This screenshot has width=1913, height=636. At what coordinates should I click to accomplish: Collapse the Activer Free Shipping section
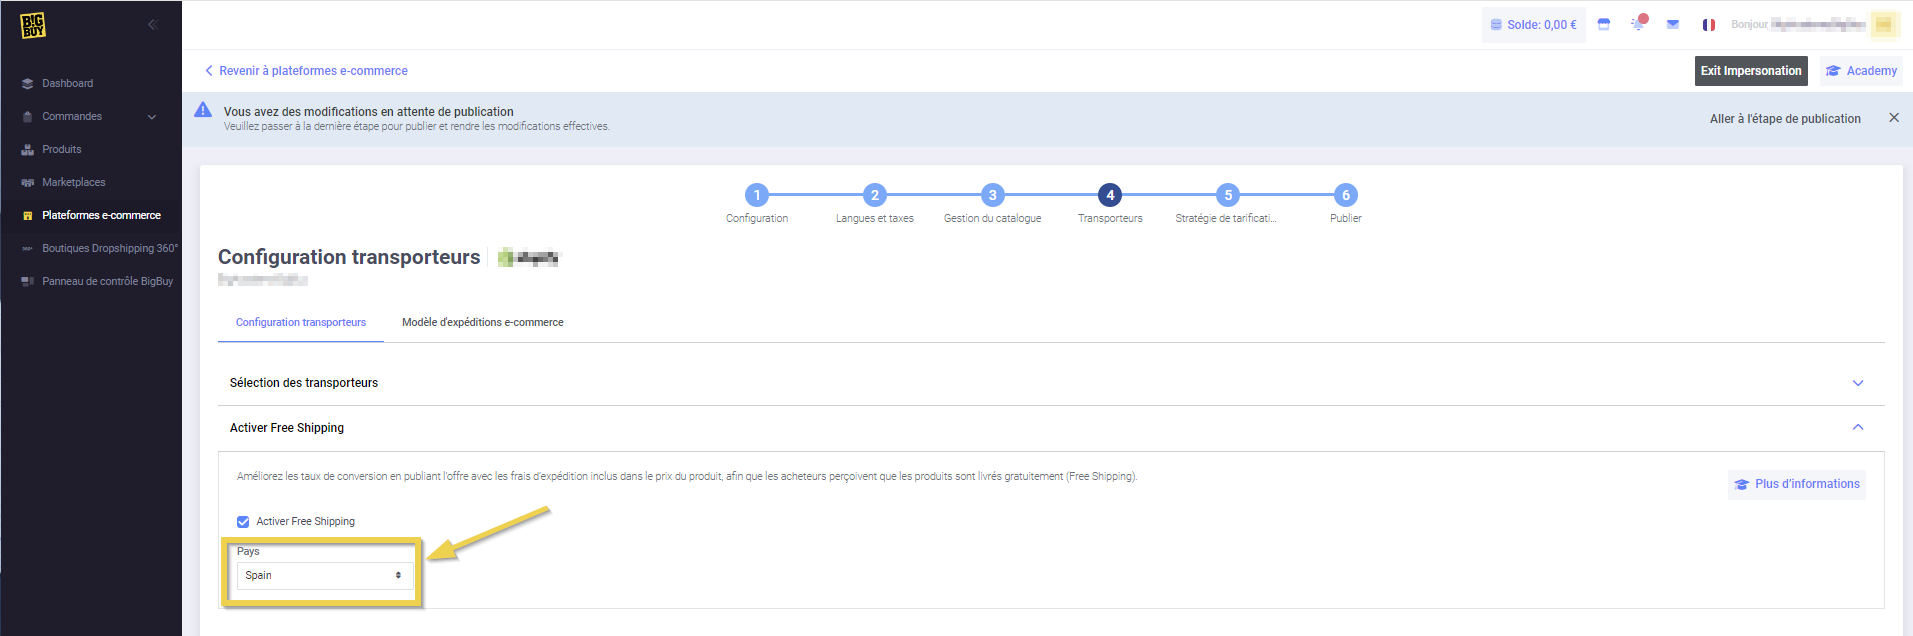pyautogui.click(x=1857, y=428)
